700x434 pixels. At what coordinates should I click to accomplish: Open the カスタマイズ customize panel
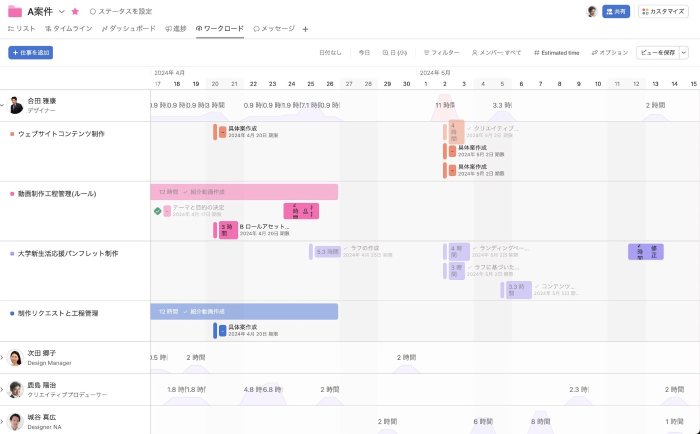click(664, 11)
